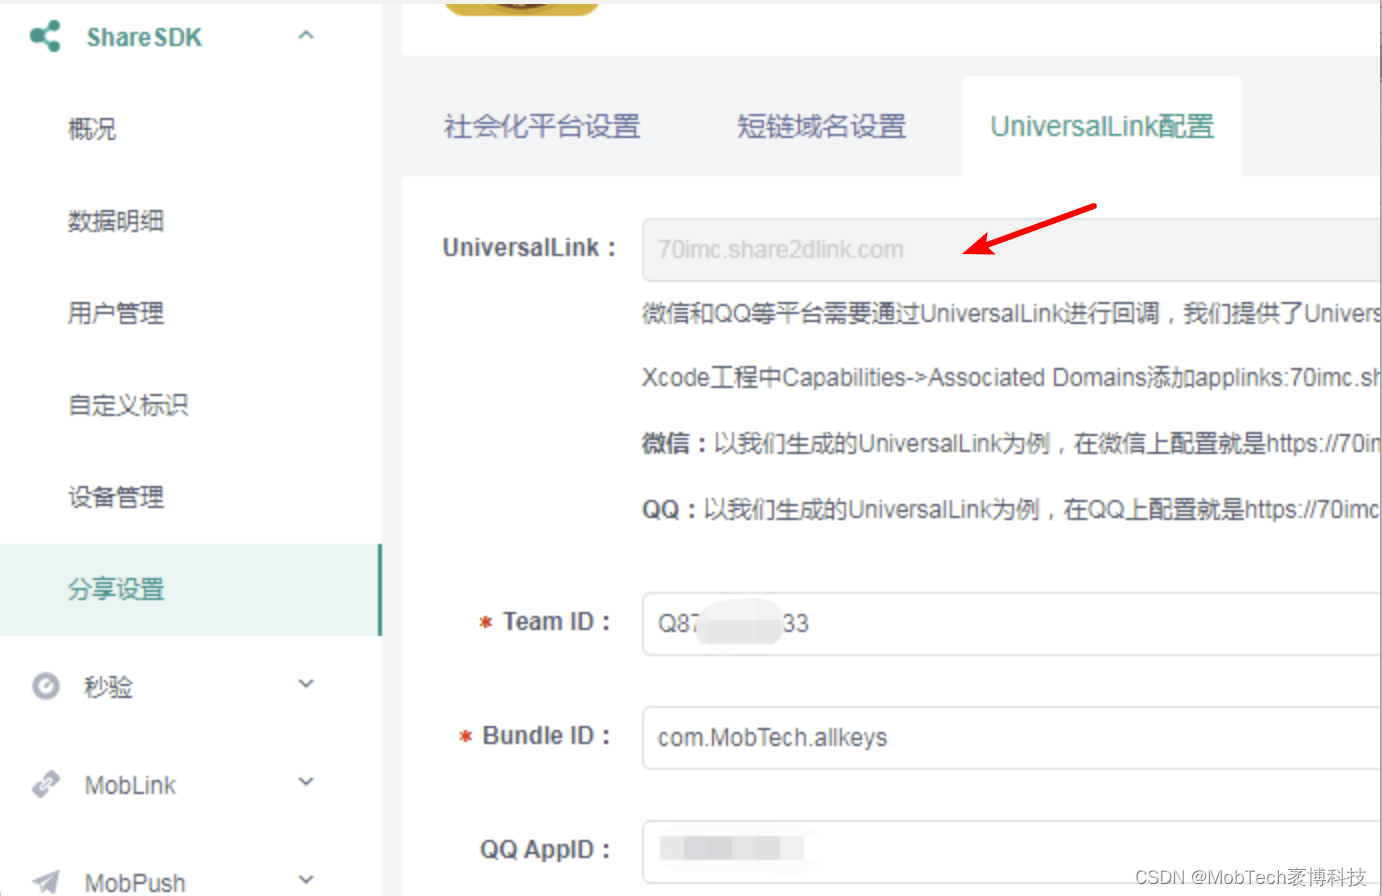
Task: Click the MobLink menu label
Action: point(130,785)
